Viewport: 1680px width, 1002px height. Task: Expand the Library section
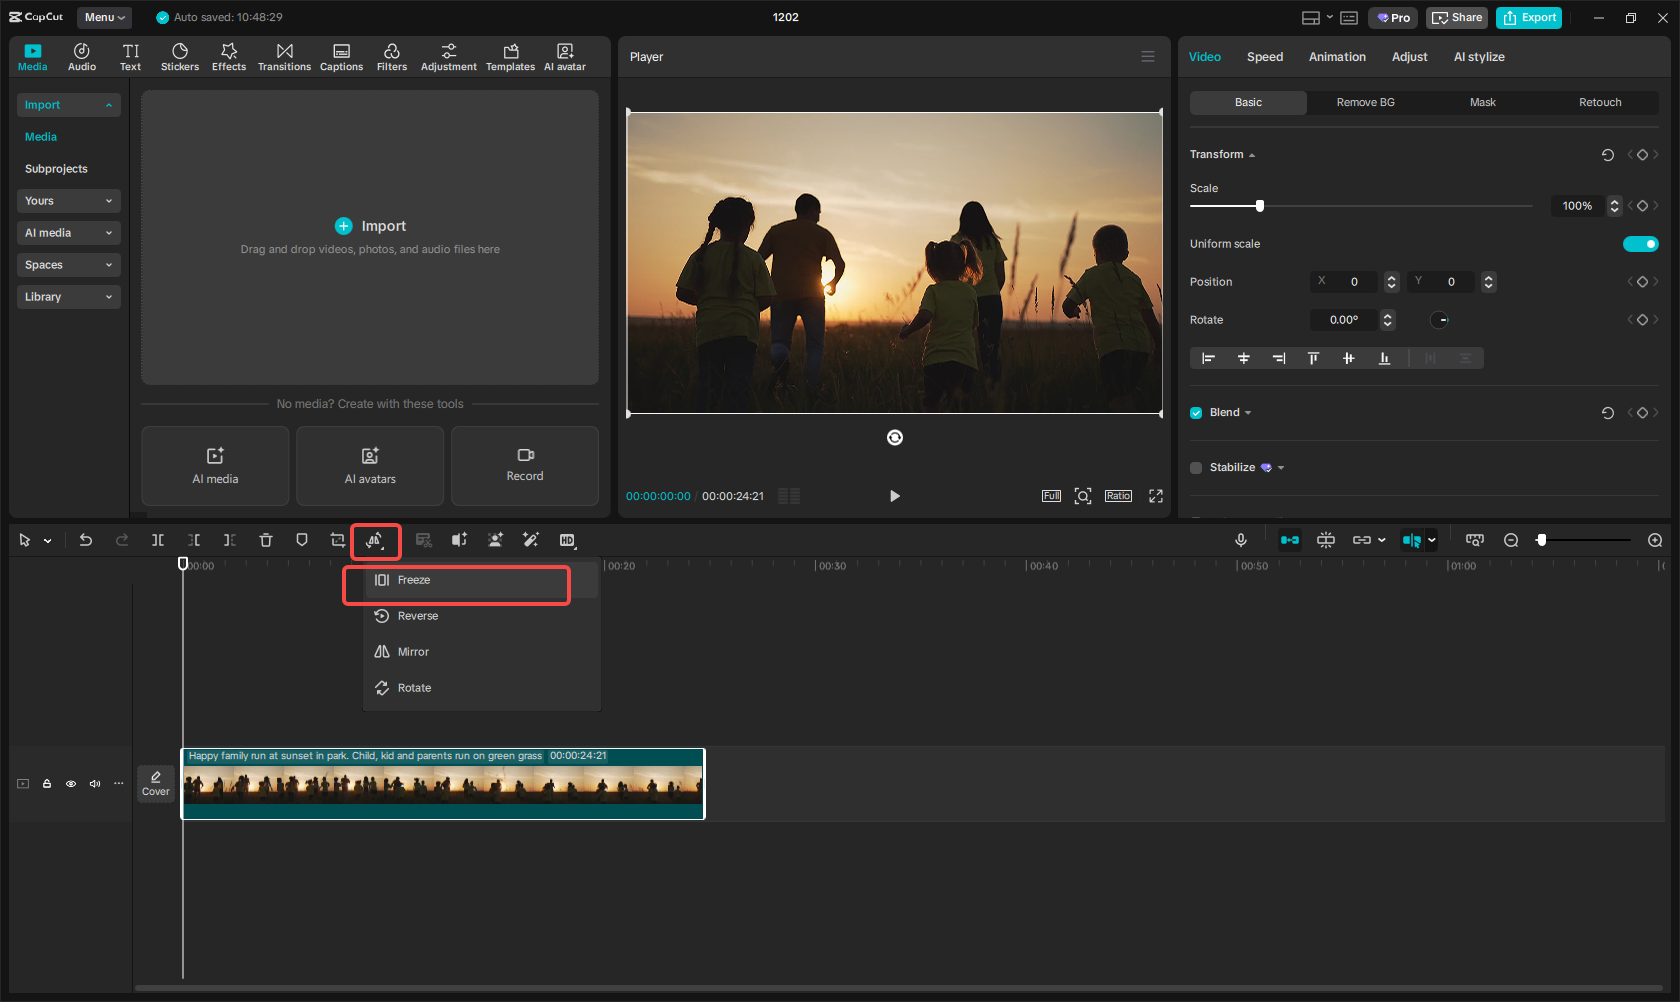(68, 296)
